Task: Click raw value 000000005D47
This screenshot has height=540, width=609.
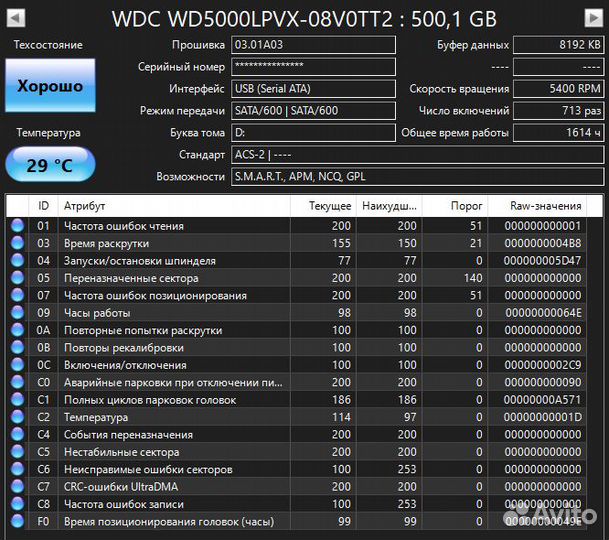Action: 543,260
